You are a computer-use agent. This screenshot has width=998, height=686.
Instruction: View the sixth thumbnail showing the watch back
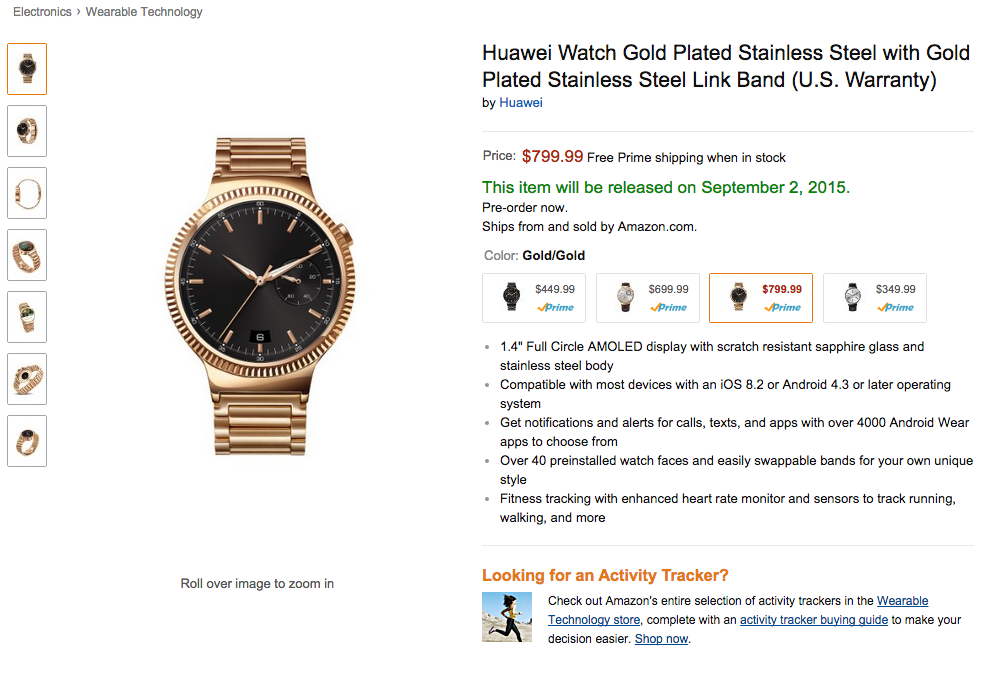click(x=27, y=379)
